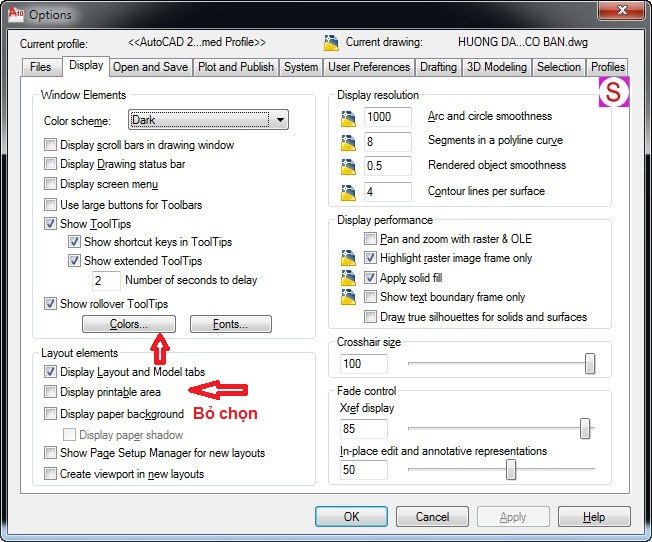
Task: Toggle Show shortcut keys in ToolTips
Action: click(x=74, y=241)
